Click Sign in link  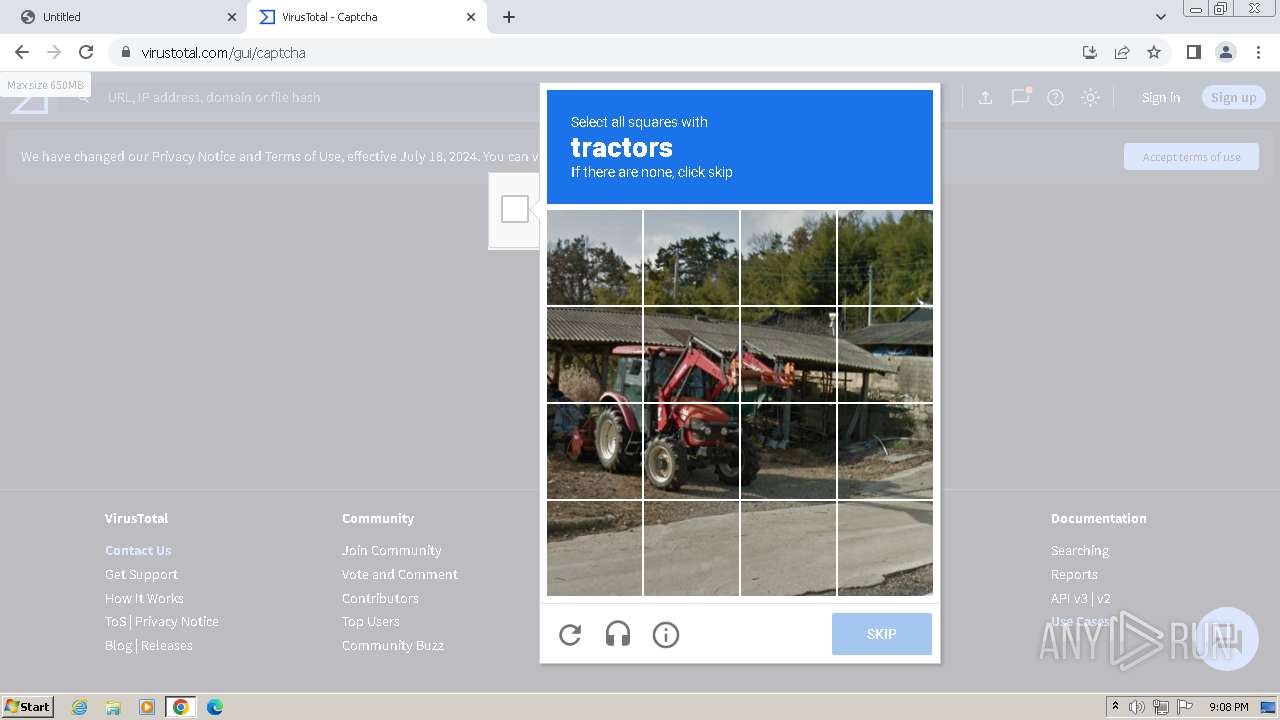[x=1161, y=97]
